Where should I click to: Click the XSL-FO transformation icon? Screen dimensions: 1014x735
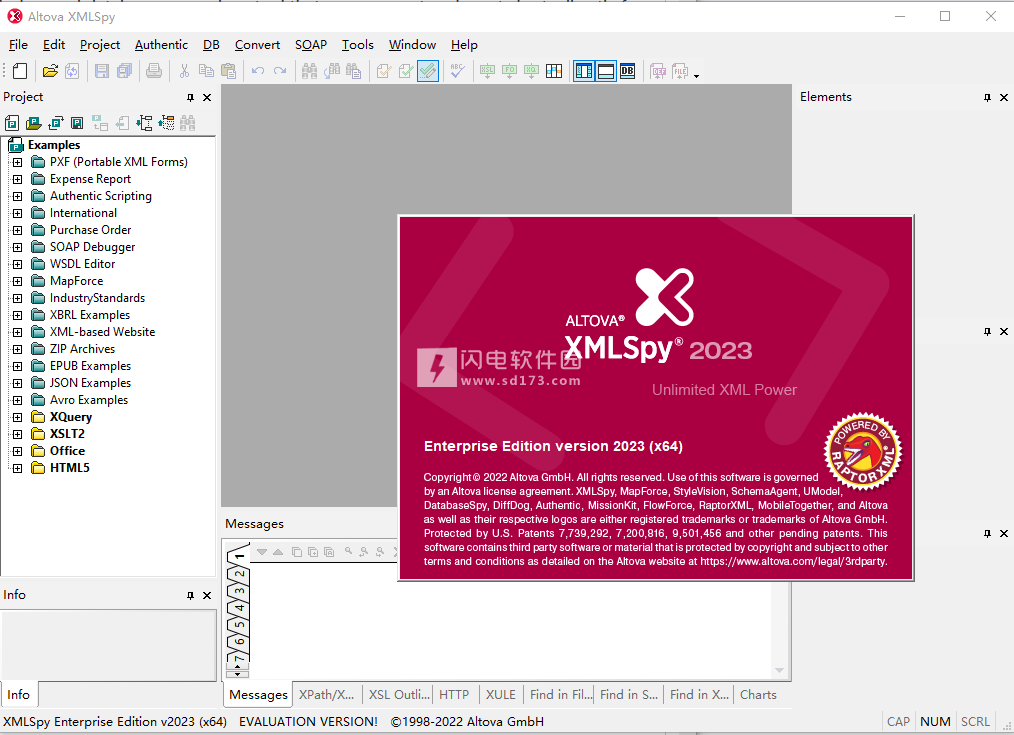coord(509,70)
